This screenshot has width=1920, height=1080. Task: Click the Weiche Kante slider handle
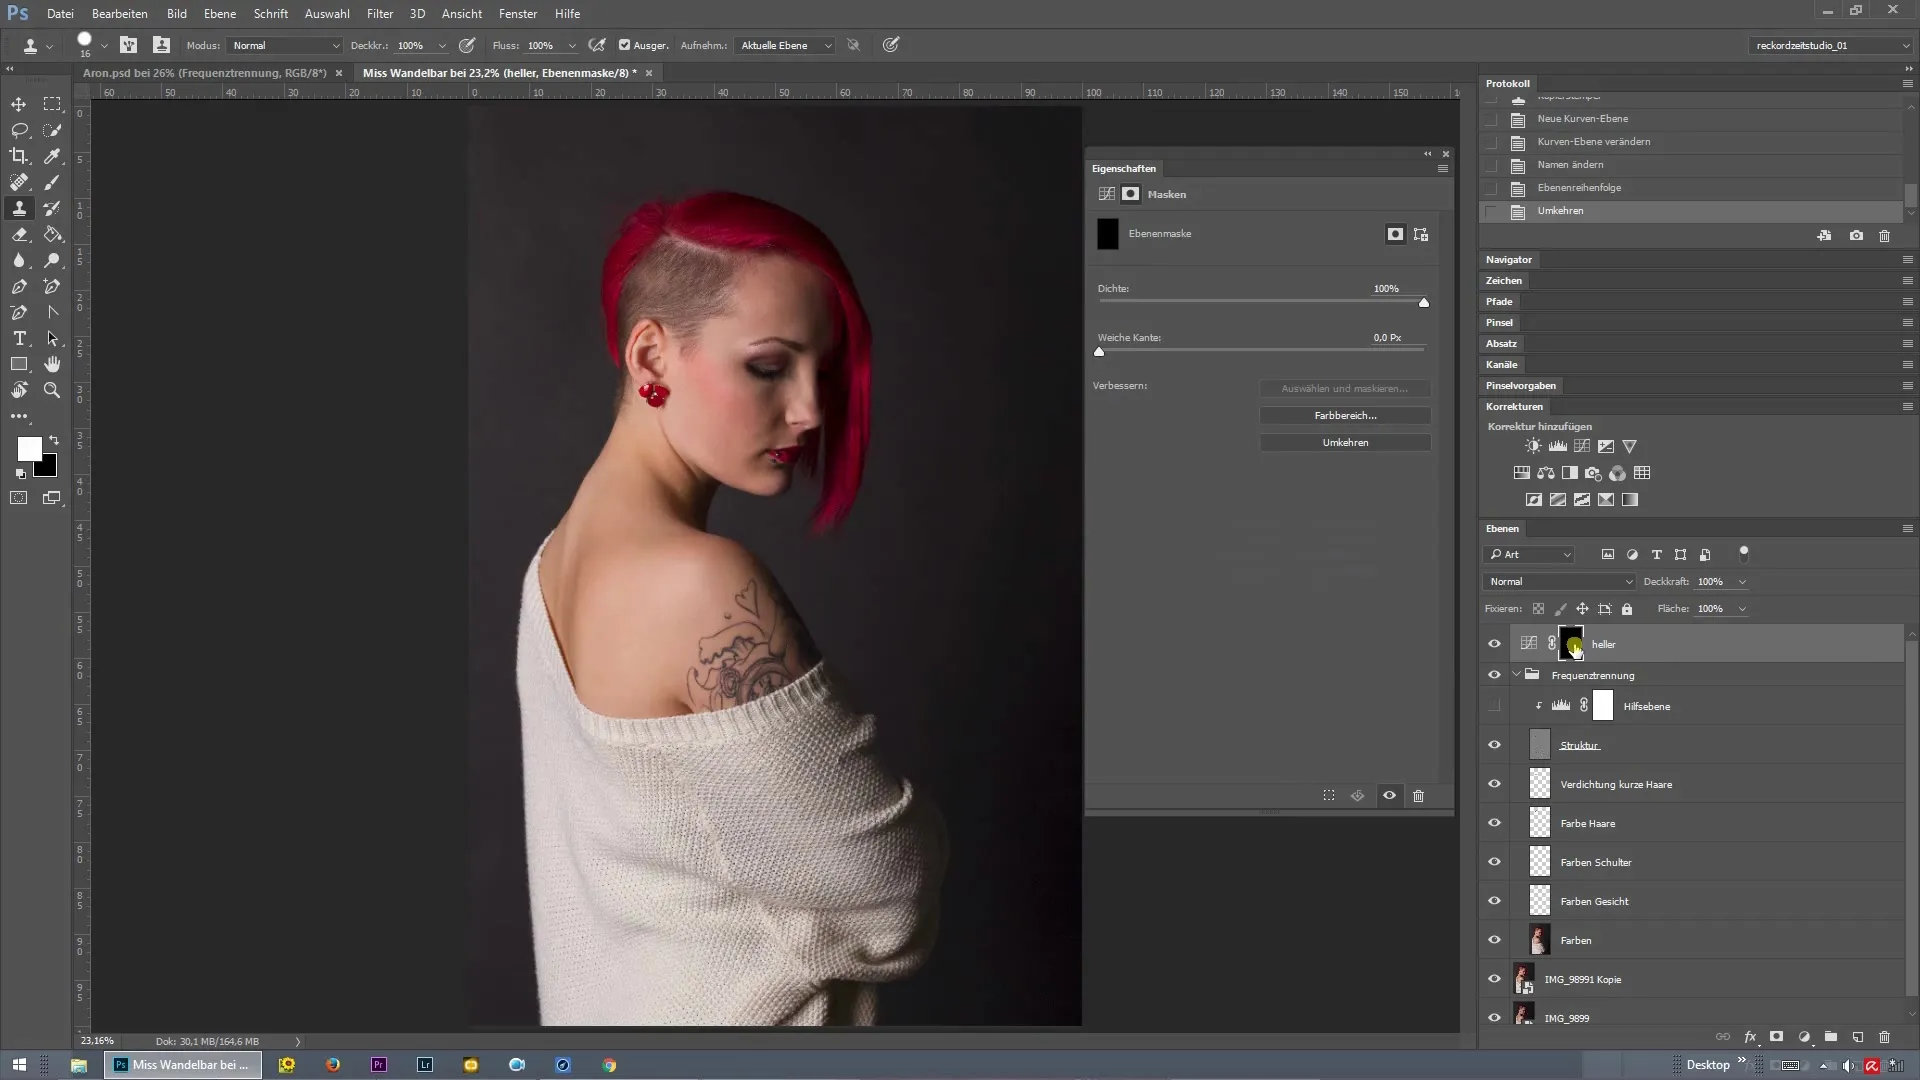click(x=1099, y=351)
